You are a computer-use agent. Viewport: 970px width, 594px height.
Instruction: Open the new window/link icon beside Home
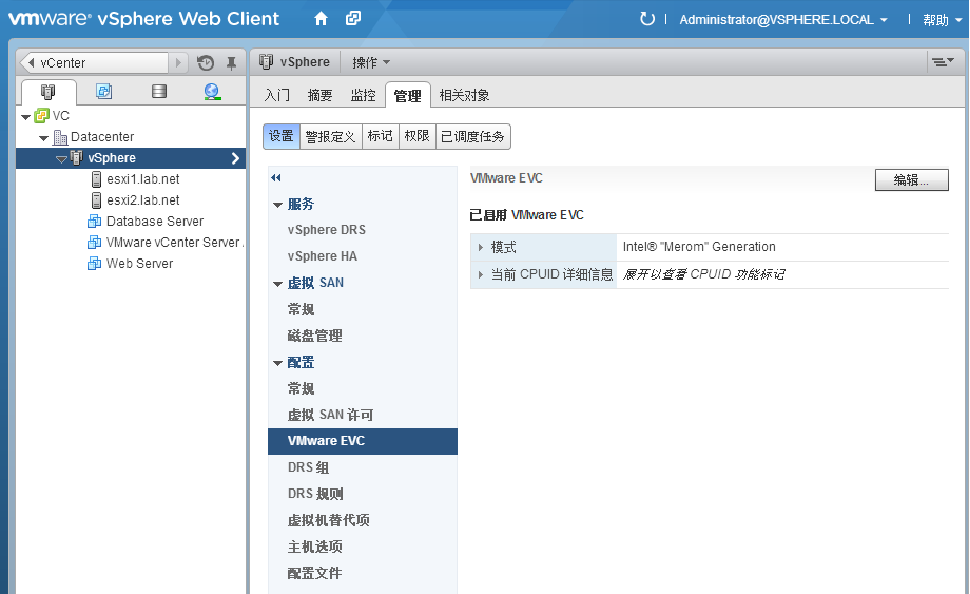(353, 19)
